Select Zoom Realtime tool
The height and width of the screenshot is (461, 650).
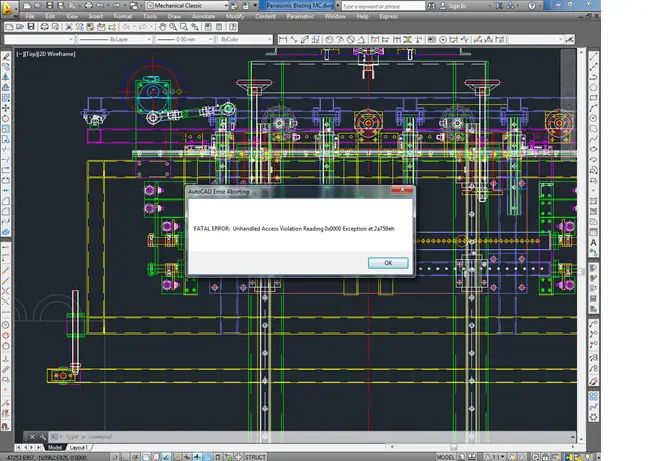(x=173, y=27)
